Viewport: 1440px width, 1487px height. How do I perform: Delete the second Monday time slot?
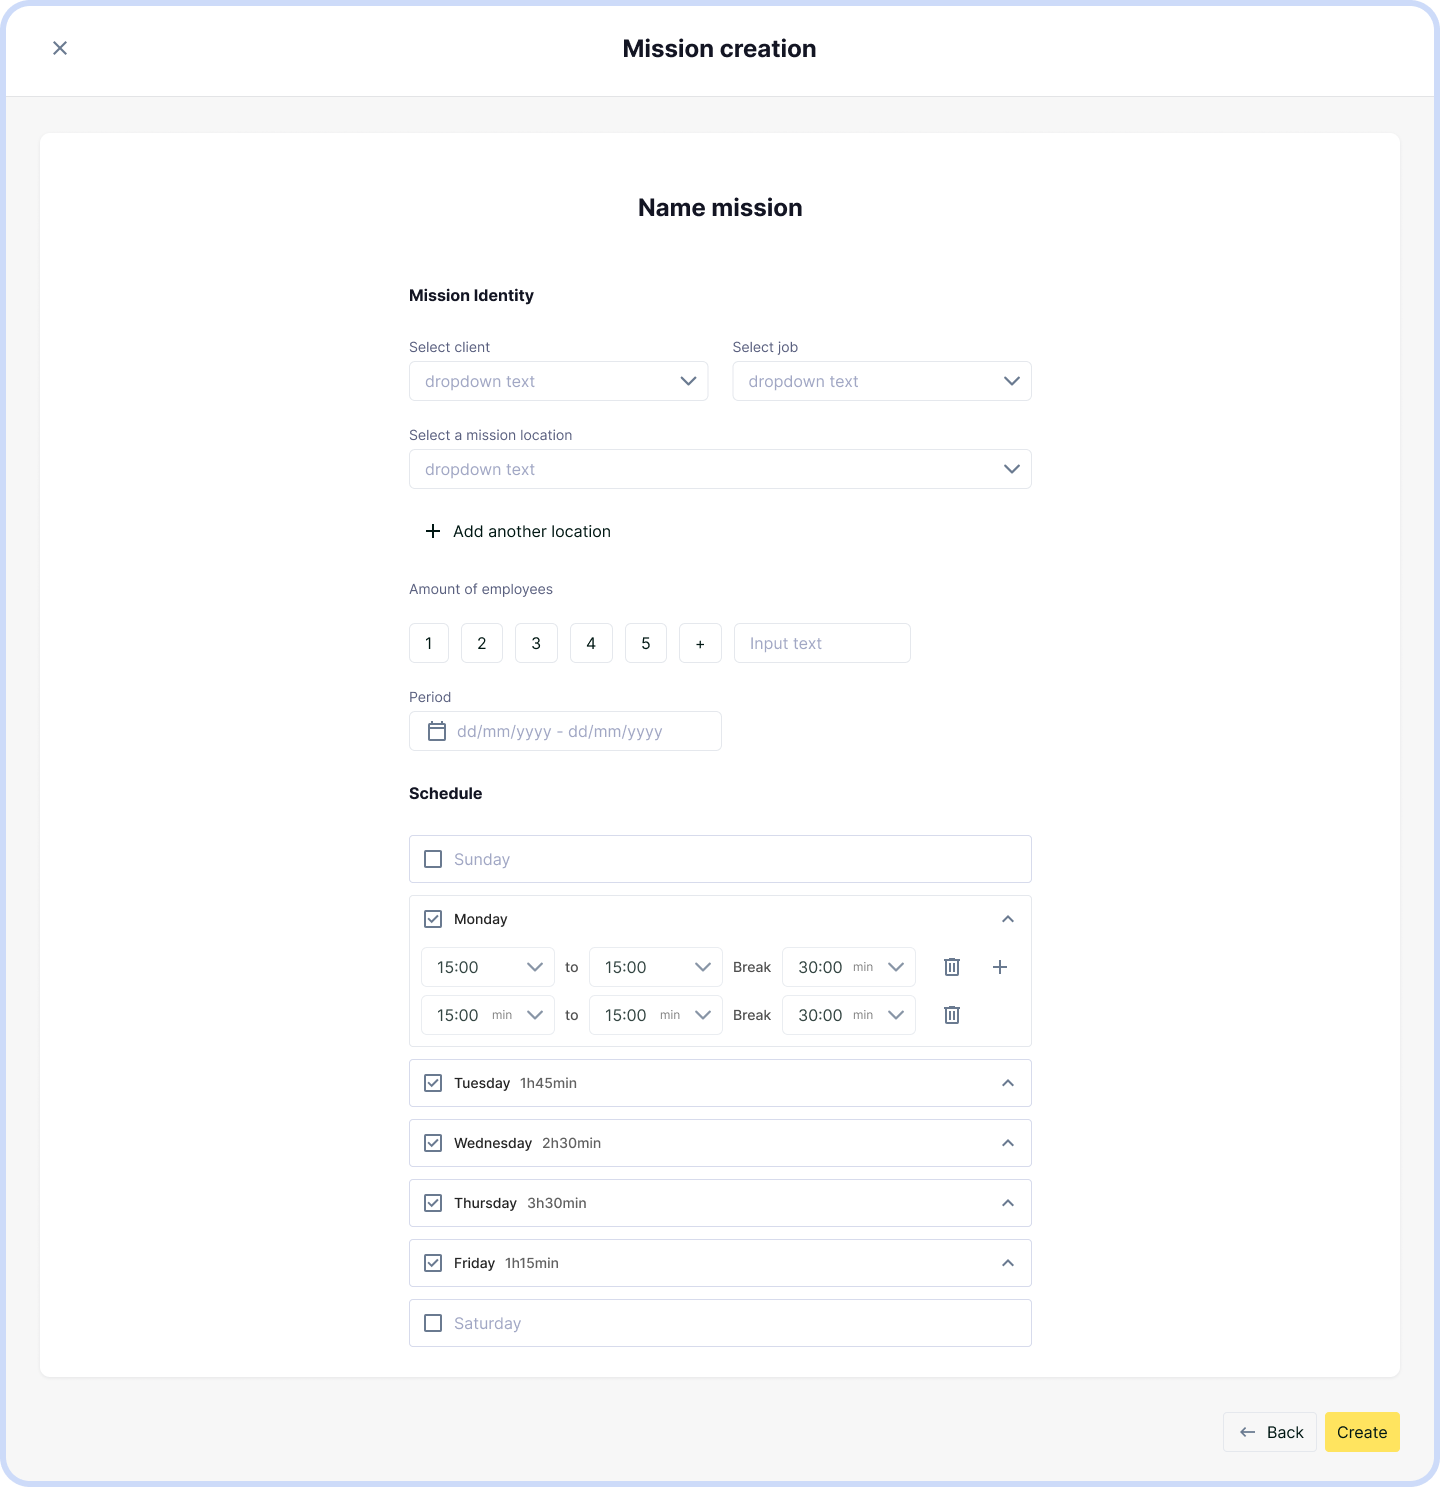952,1015
